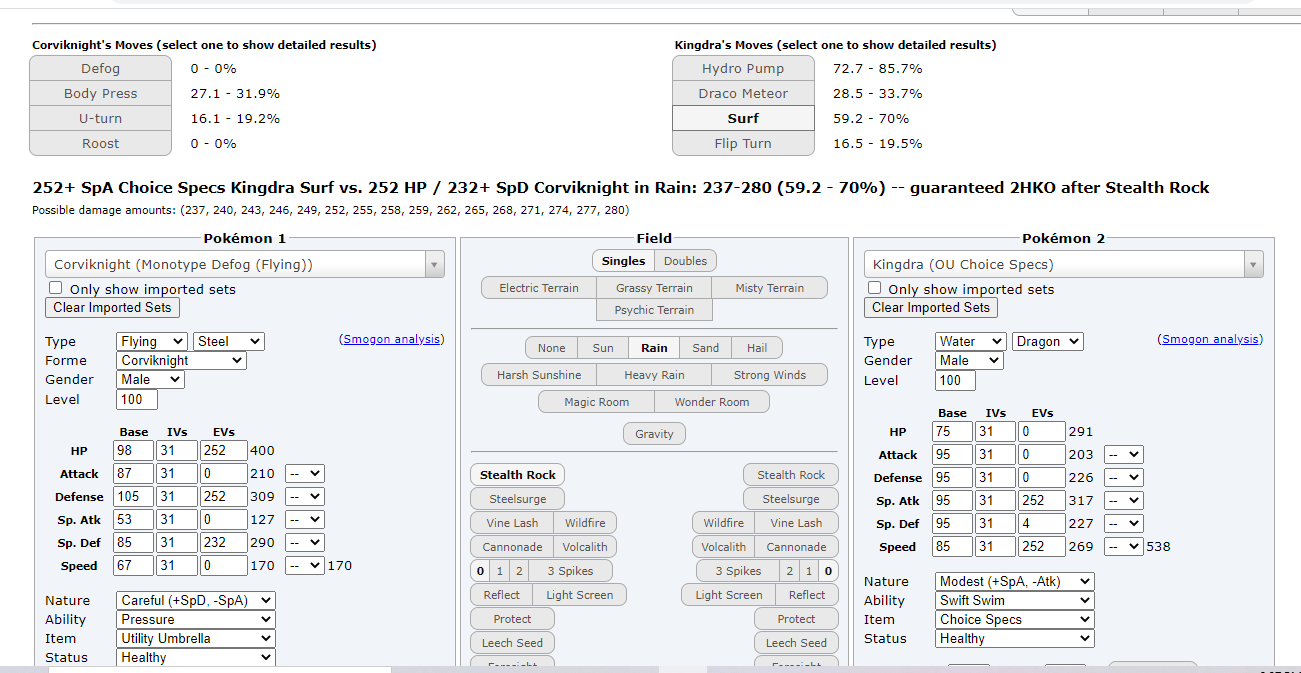Image resolution: width=1301 pixels, height=673 pixels.
Task: Toggle the bold Stealth Rock on Corviknight's side
Action: 518,475
